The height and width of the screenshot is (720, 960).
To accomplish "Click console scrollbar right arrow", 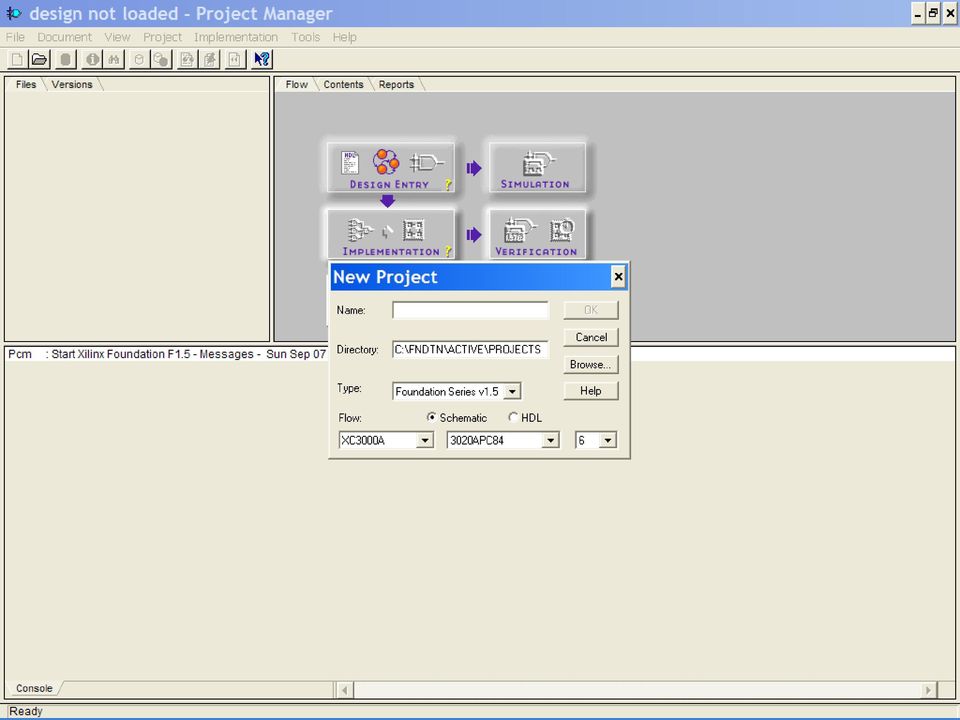I will (928, 690).
